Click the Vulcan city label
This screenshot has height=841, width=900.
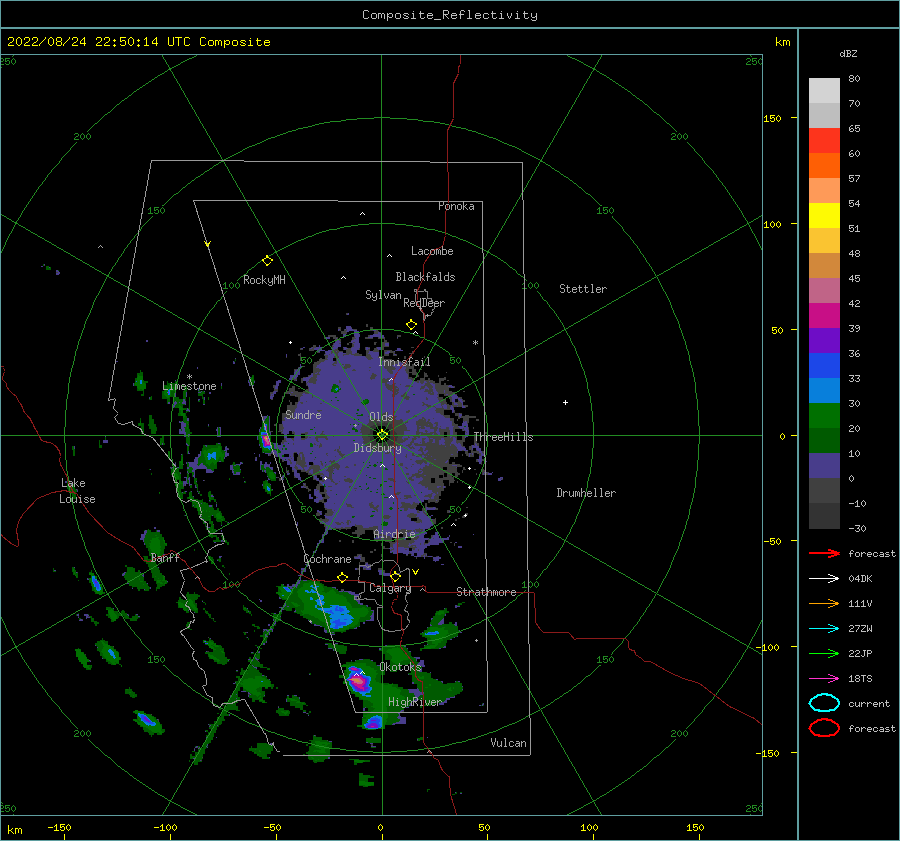(x=509, y=743)
